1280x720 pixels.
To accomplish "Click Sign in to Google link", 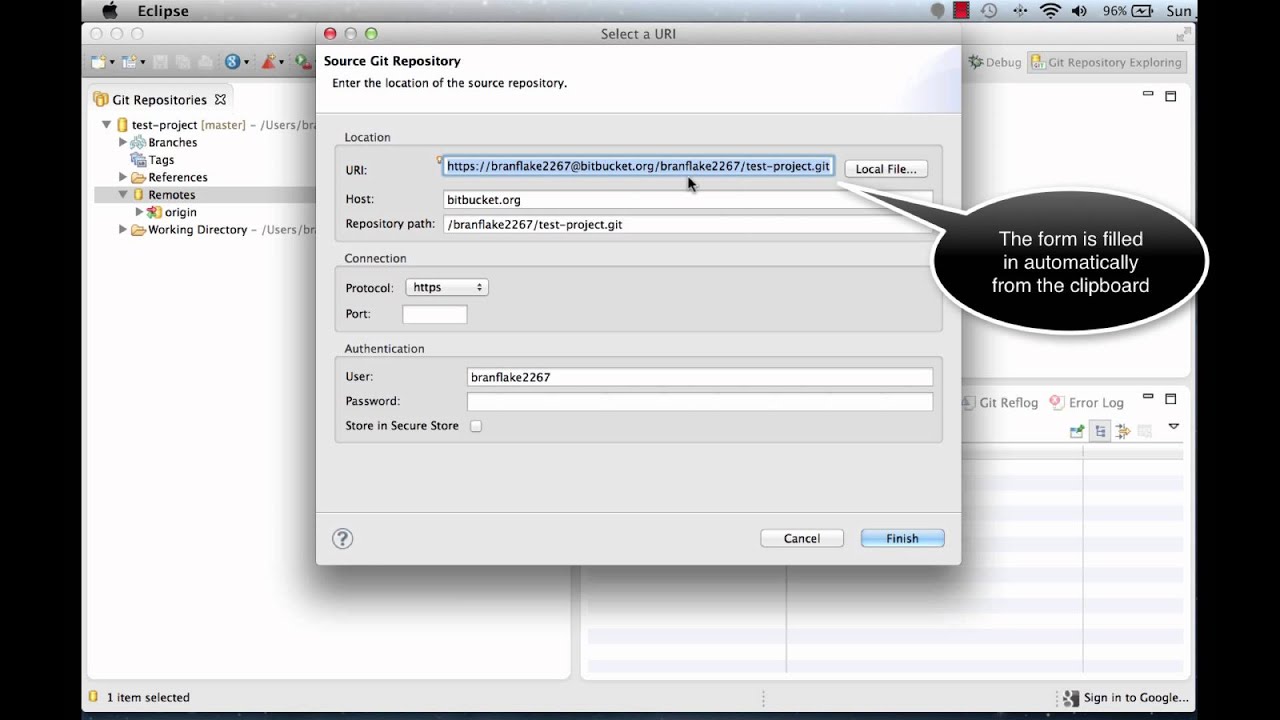I will [x=1136, y=698].
